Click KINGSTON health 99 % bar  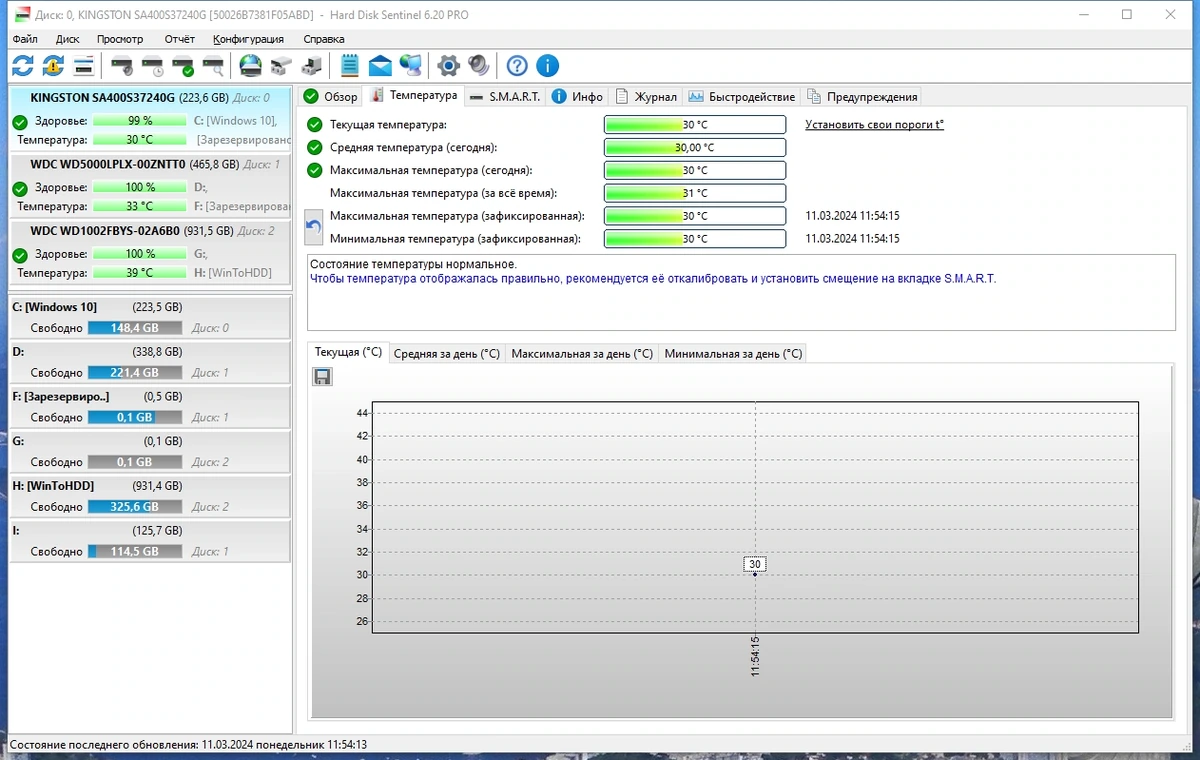coord(140,121)
